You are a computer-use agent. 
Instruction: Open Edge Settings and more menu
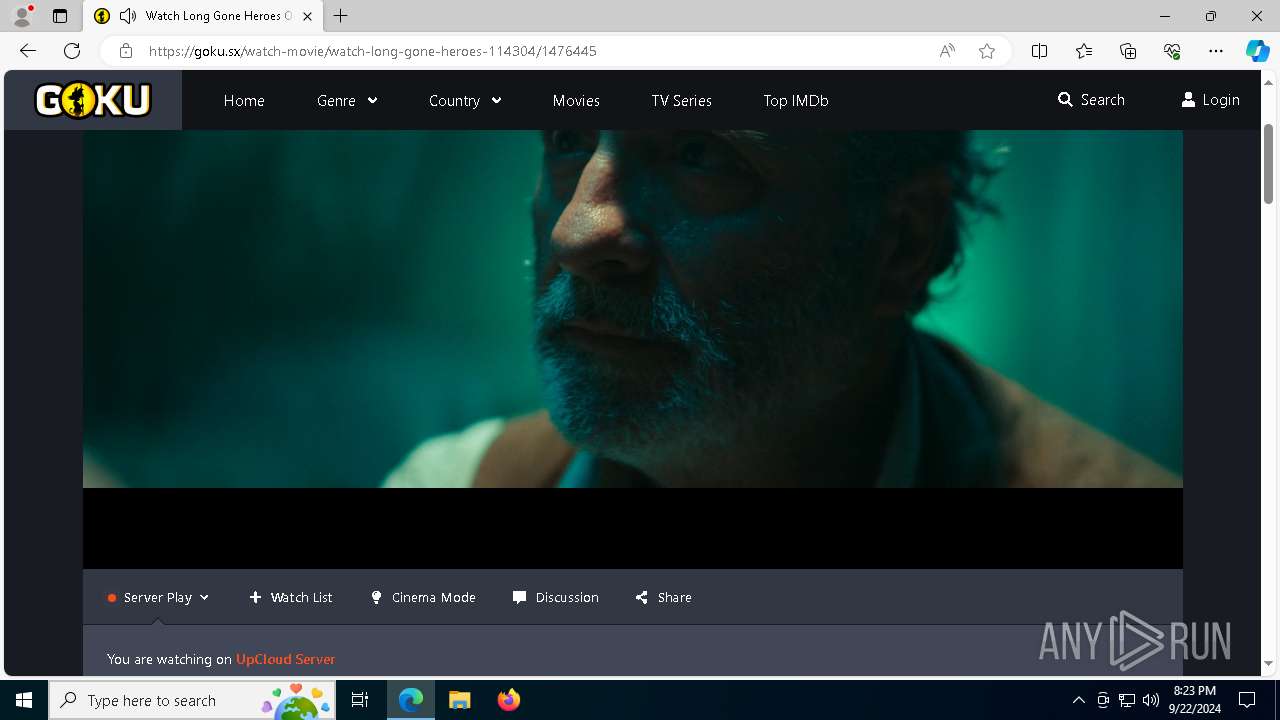[x=1216, y=51]
